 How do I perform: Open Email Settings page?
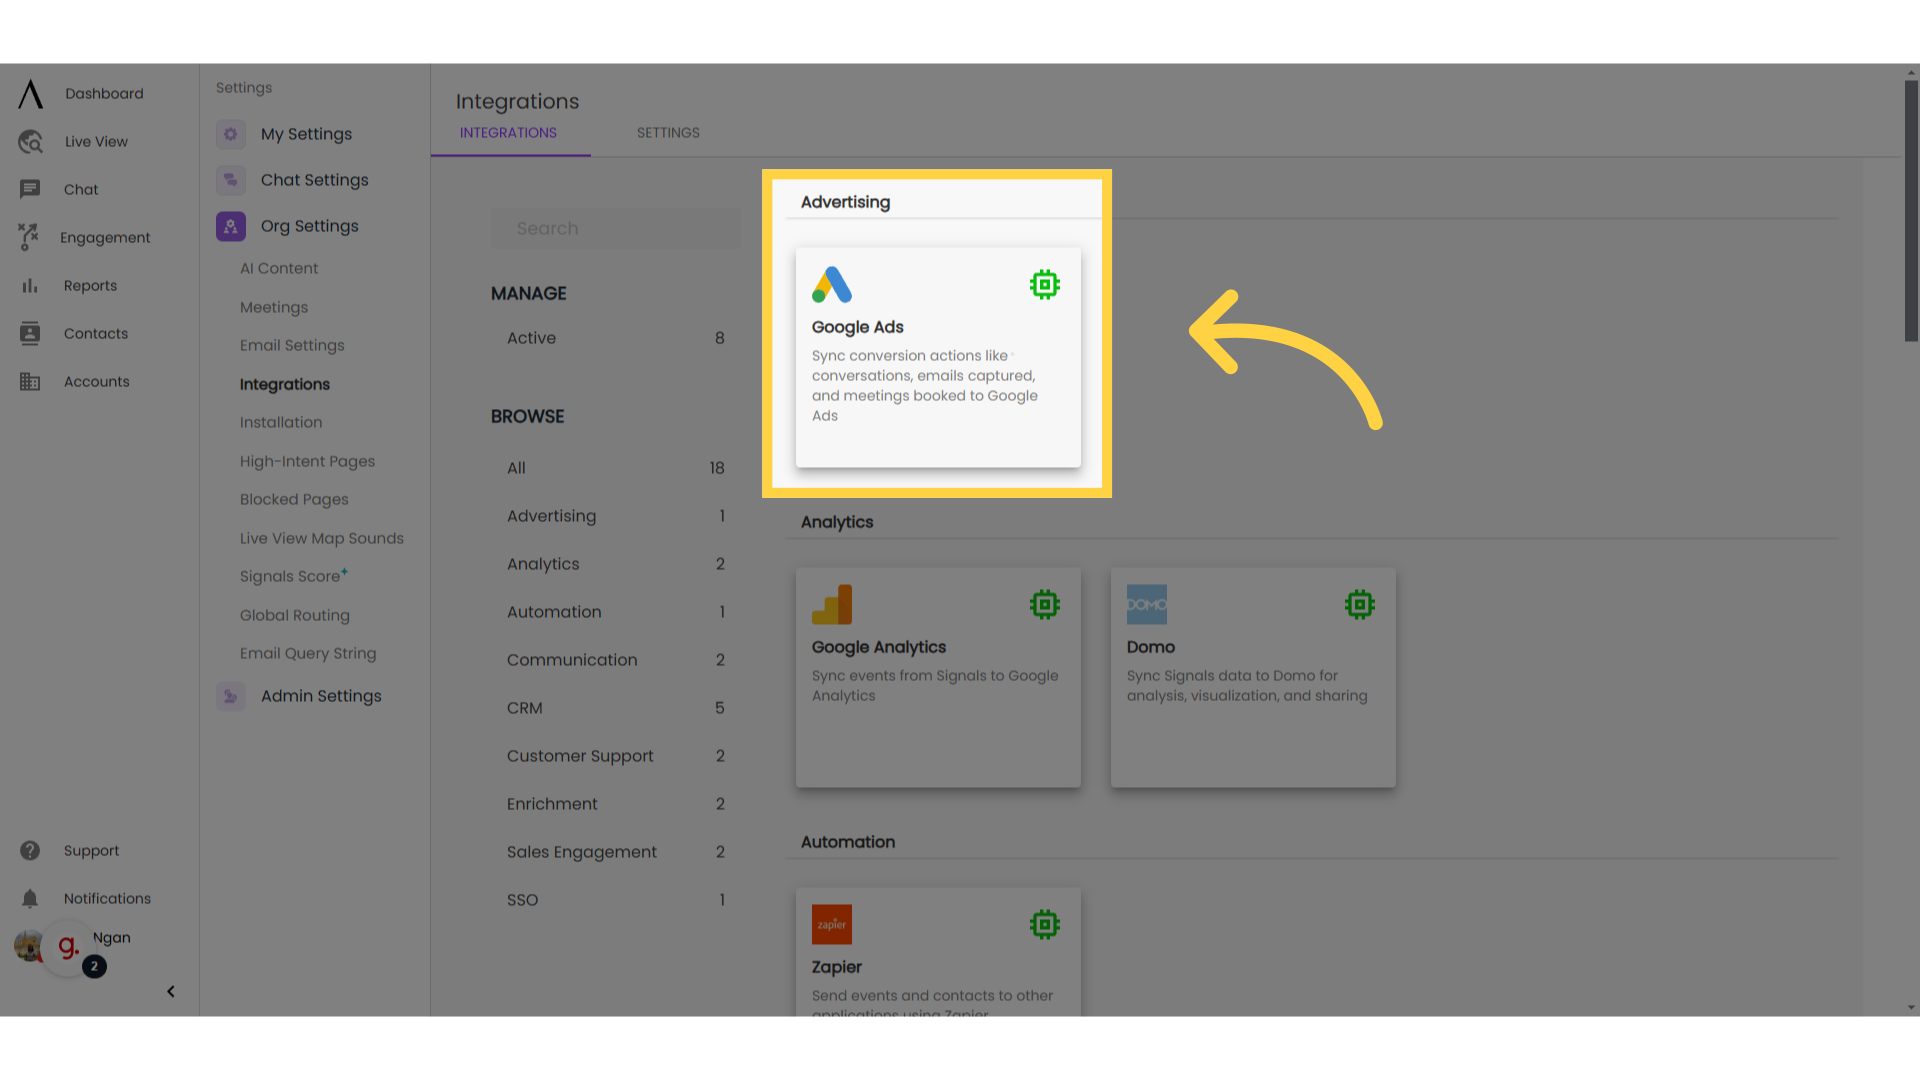[x=292, y=345]
